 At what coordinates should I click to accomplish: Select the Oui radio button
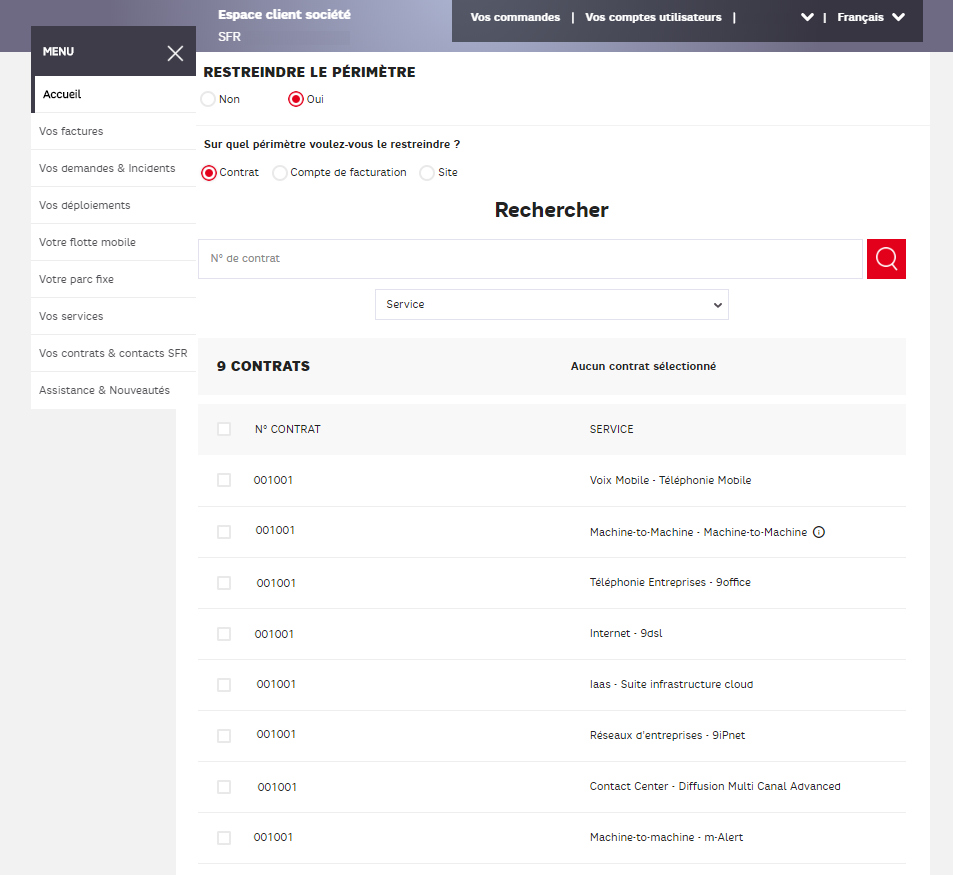pyautogui.click(x=295, y=99)
